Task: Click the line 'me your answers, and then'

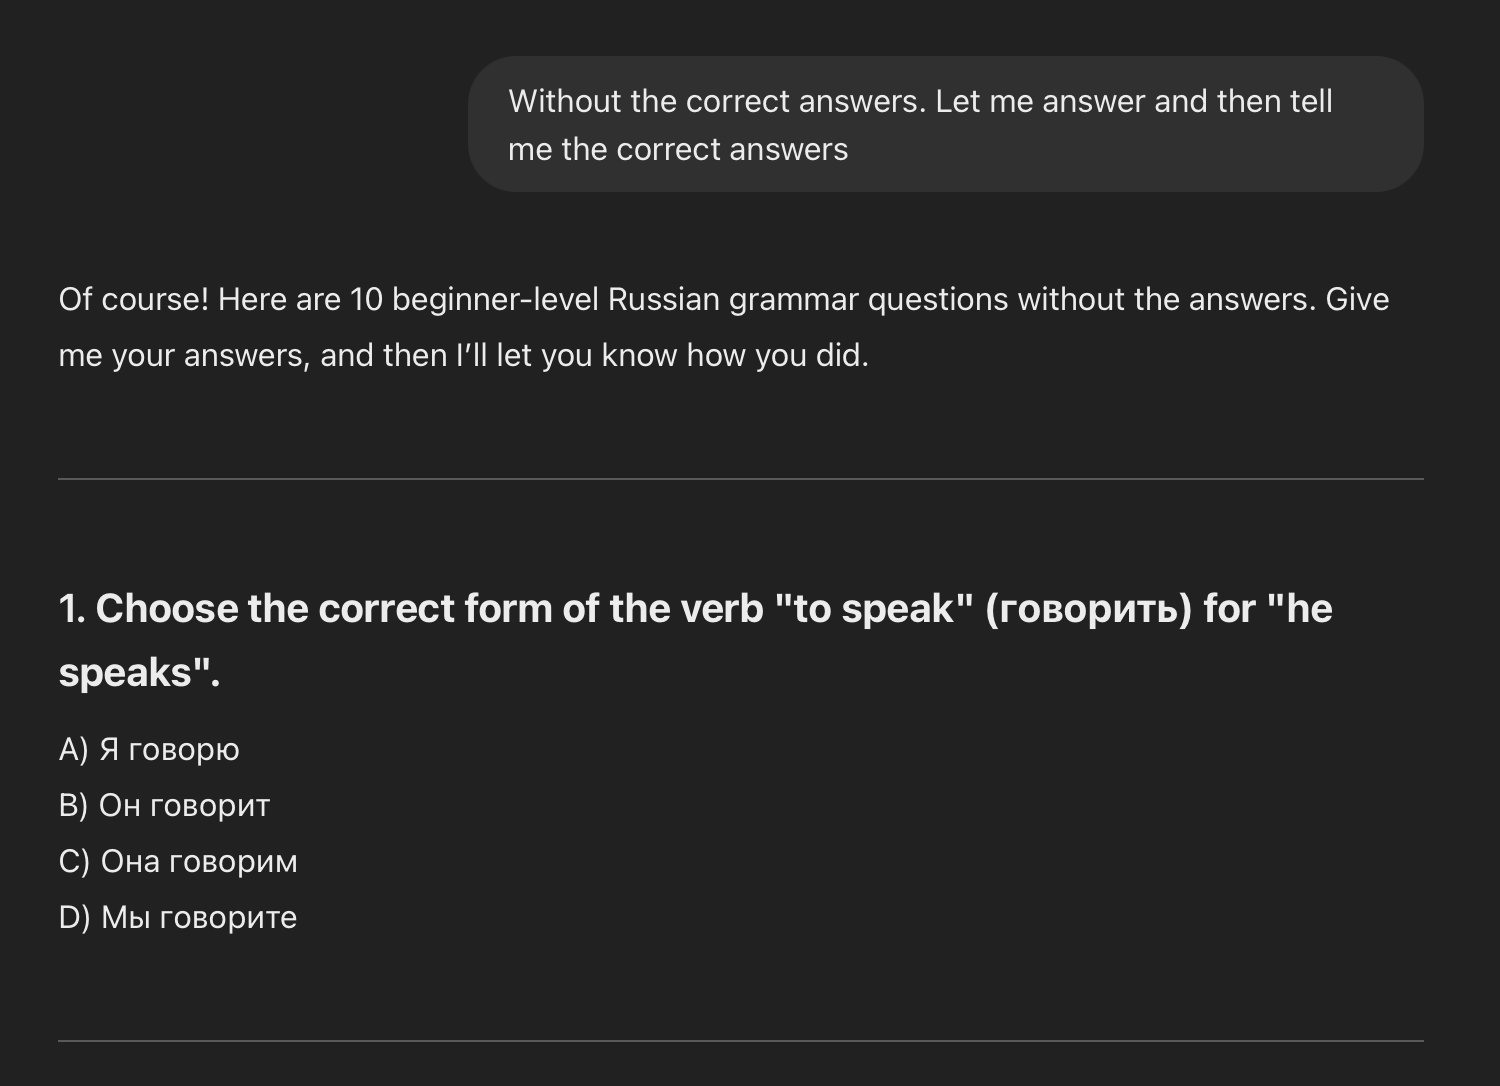Action: [x=253, y=355]
